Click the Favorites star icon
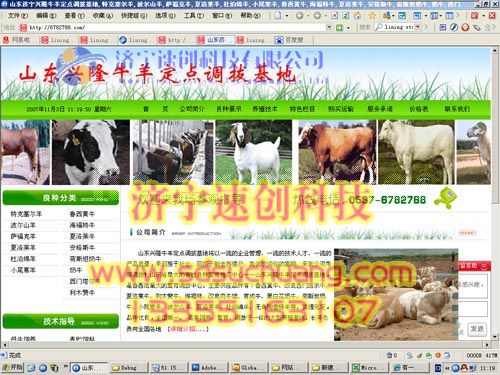This screenshot has width=500, height=375. 372,15
